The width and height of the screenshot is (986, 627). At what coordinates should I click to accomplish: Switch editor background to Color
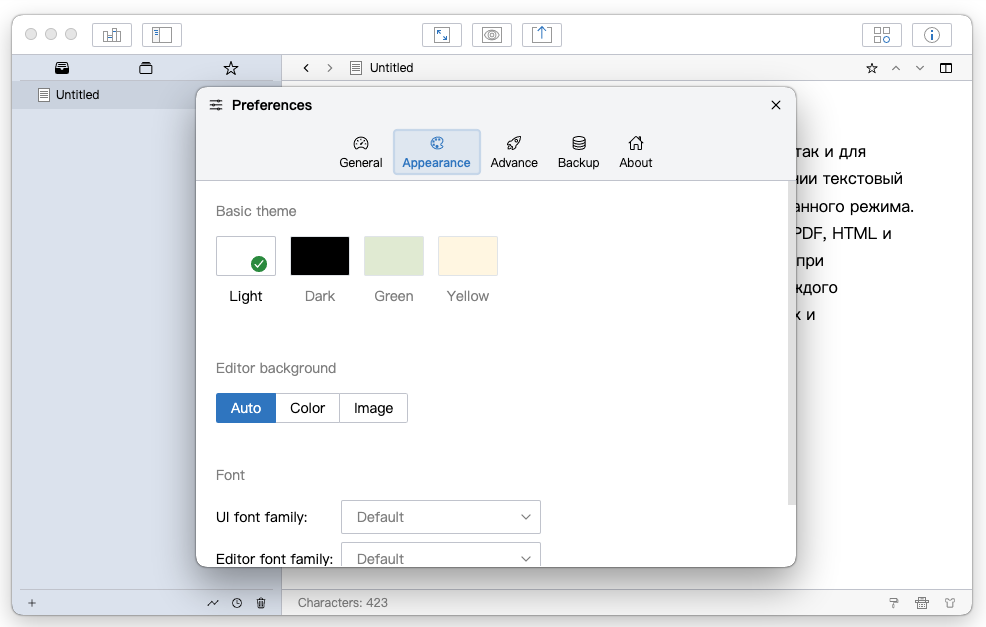pos(307,408)
